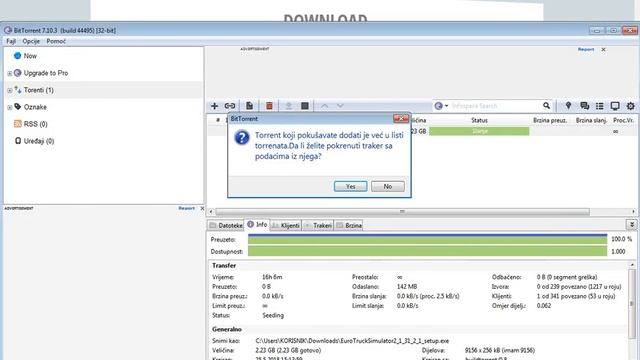640x360 pixels.
Task: Click the Add Torrent plus icon
Action: click(x=214, y=106)
